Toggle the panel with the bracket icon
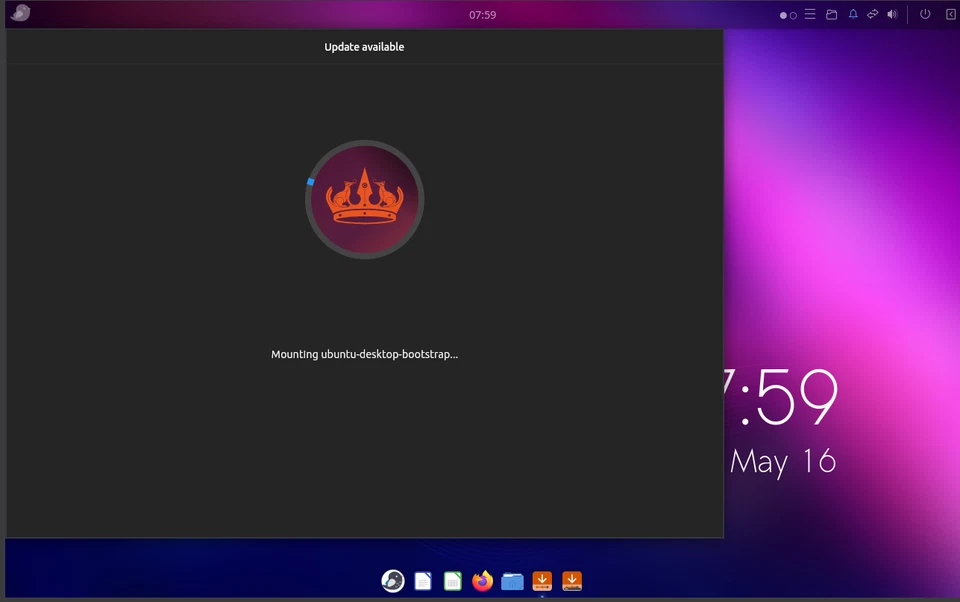960x602 pixels. coord(948,14)
